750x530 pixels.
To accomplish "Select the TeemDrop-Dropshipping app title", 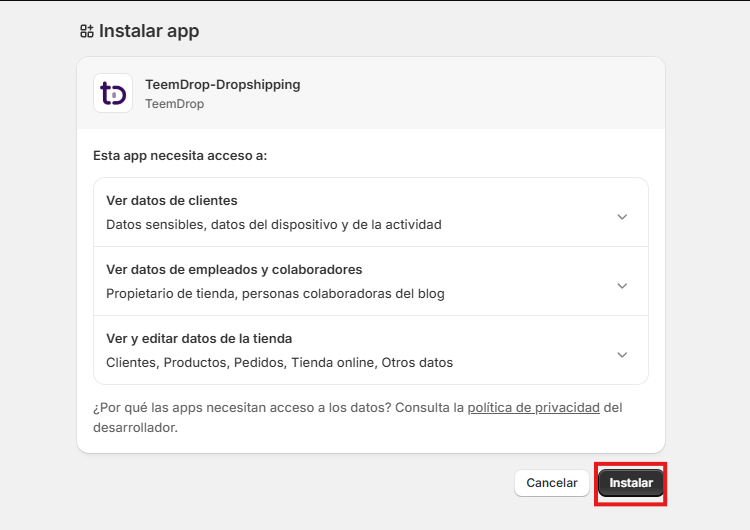I will (x=223, y=85).
